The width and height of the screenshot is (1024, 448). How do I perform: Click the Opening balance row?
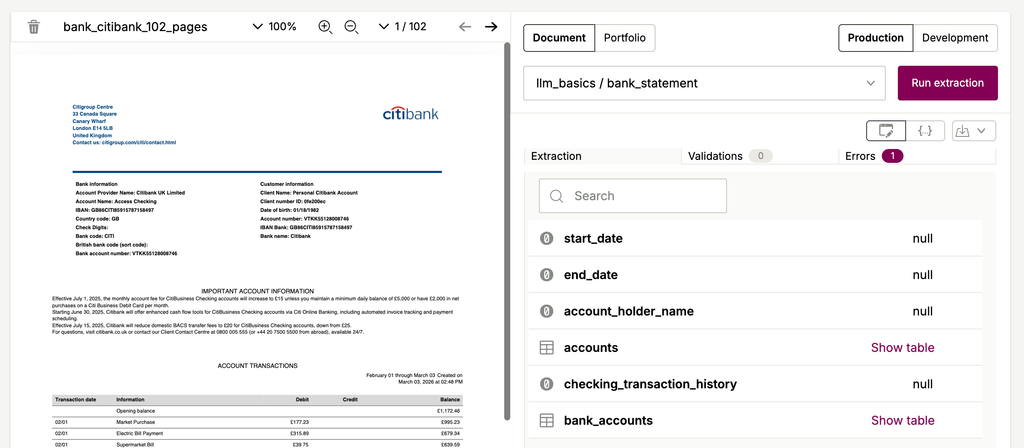(257, 411)
